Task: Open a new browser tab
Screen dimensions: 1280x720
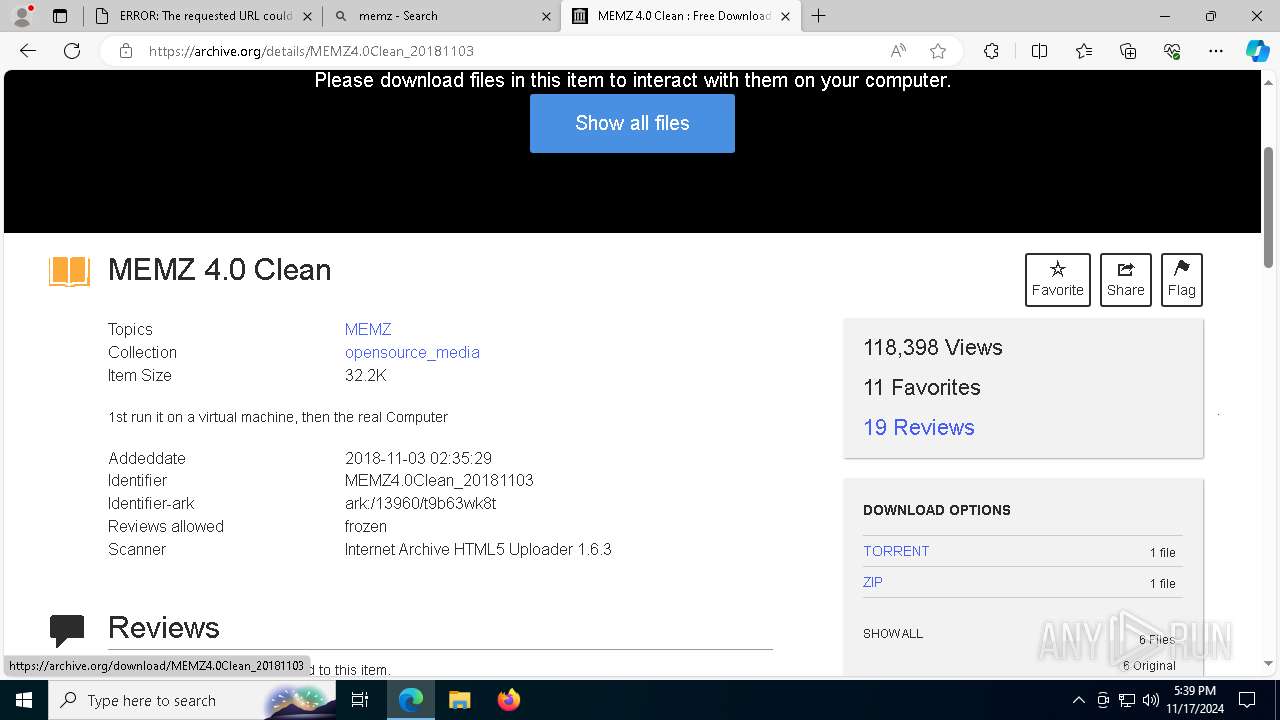Action: pyautogui.click(x=819, y=16)
